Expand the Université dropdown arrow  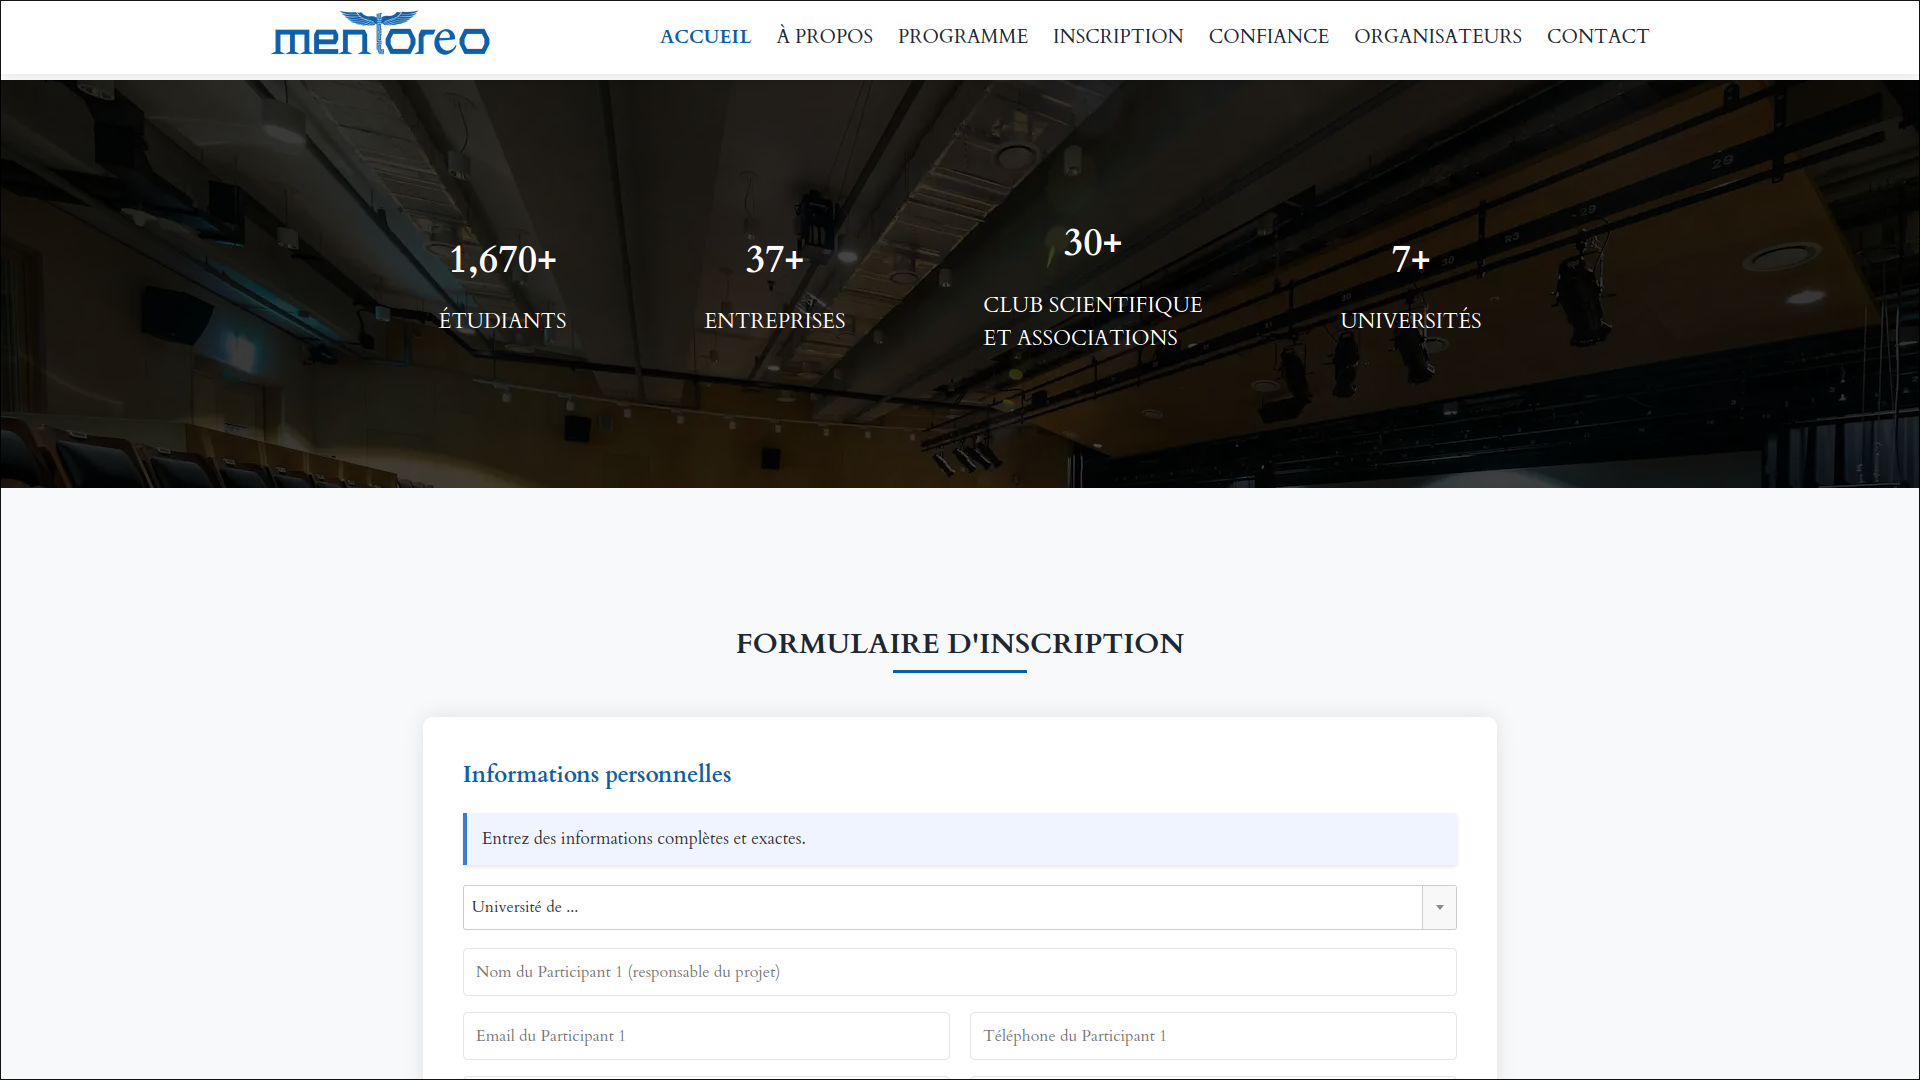coord(1439,907)
